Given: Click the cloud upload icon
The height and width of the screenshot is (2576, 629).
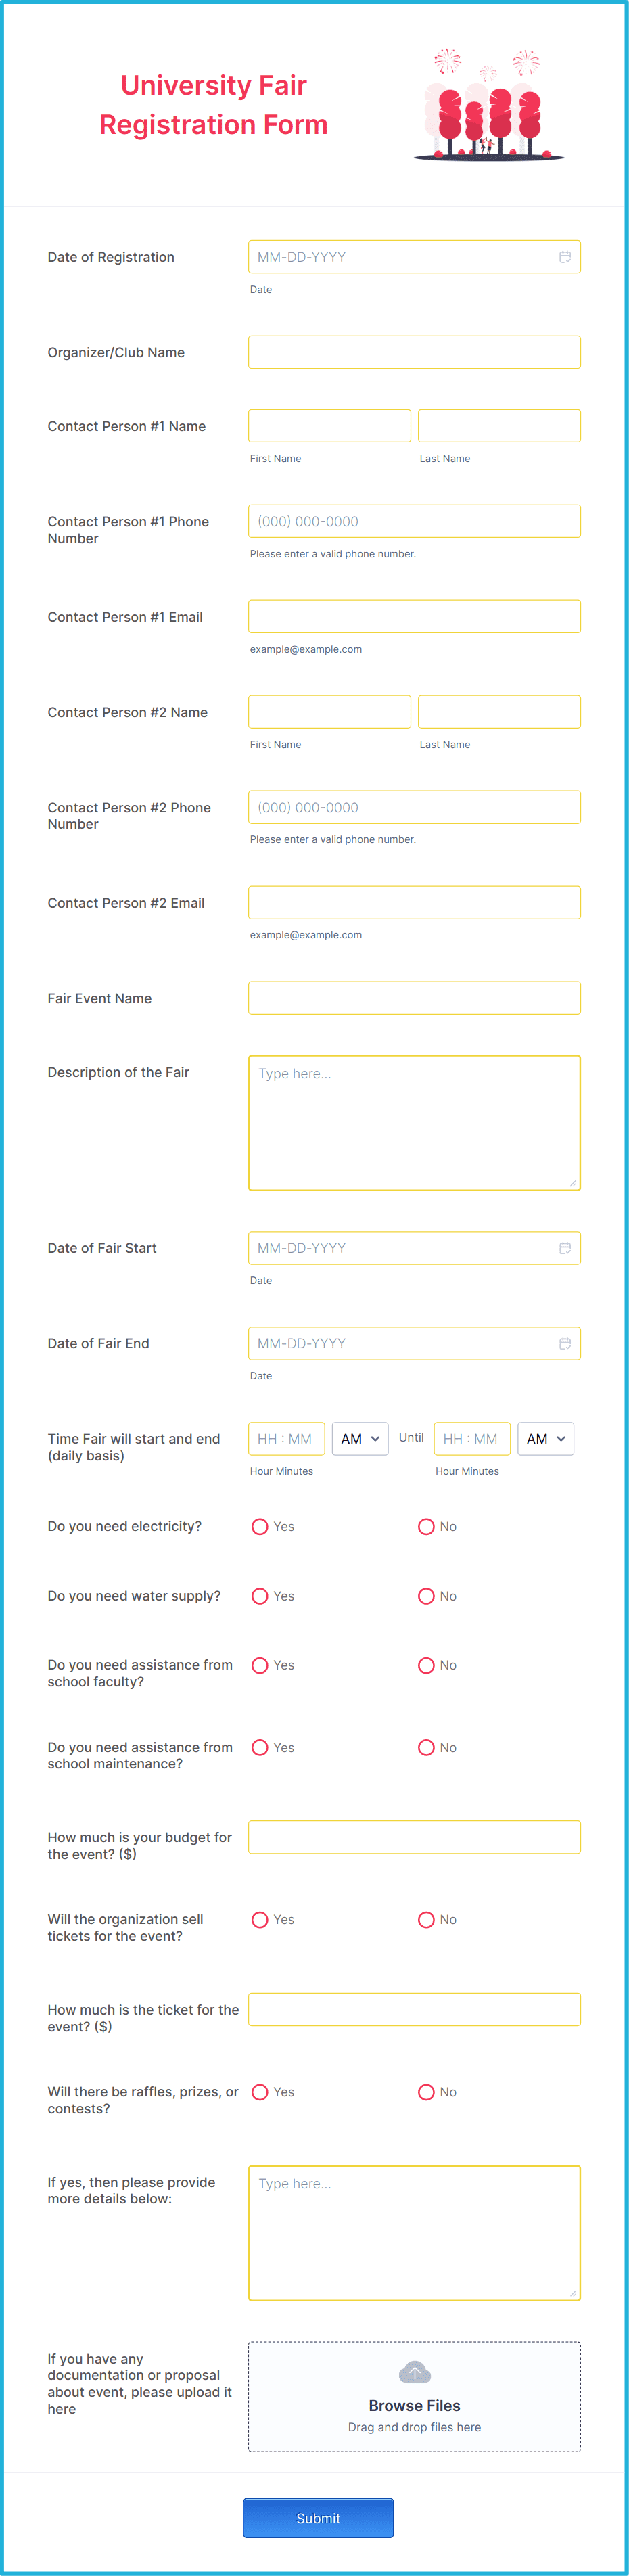Looking at the screenshot, I should [414, 2371].
